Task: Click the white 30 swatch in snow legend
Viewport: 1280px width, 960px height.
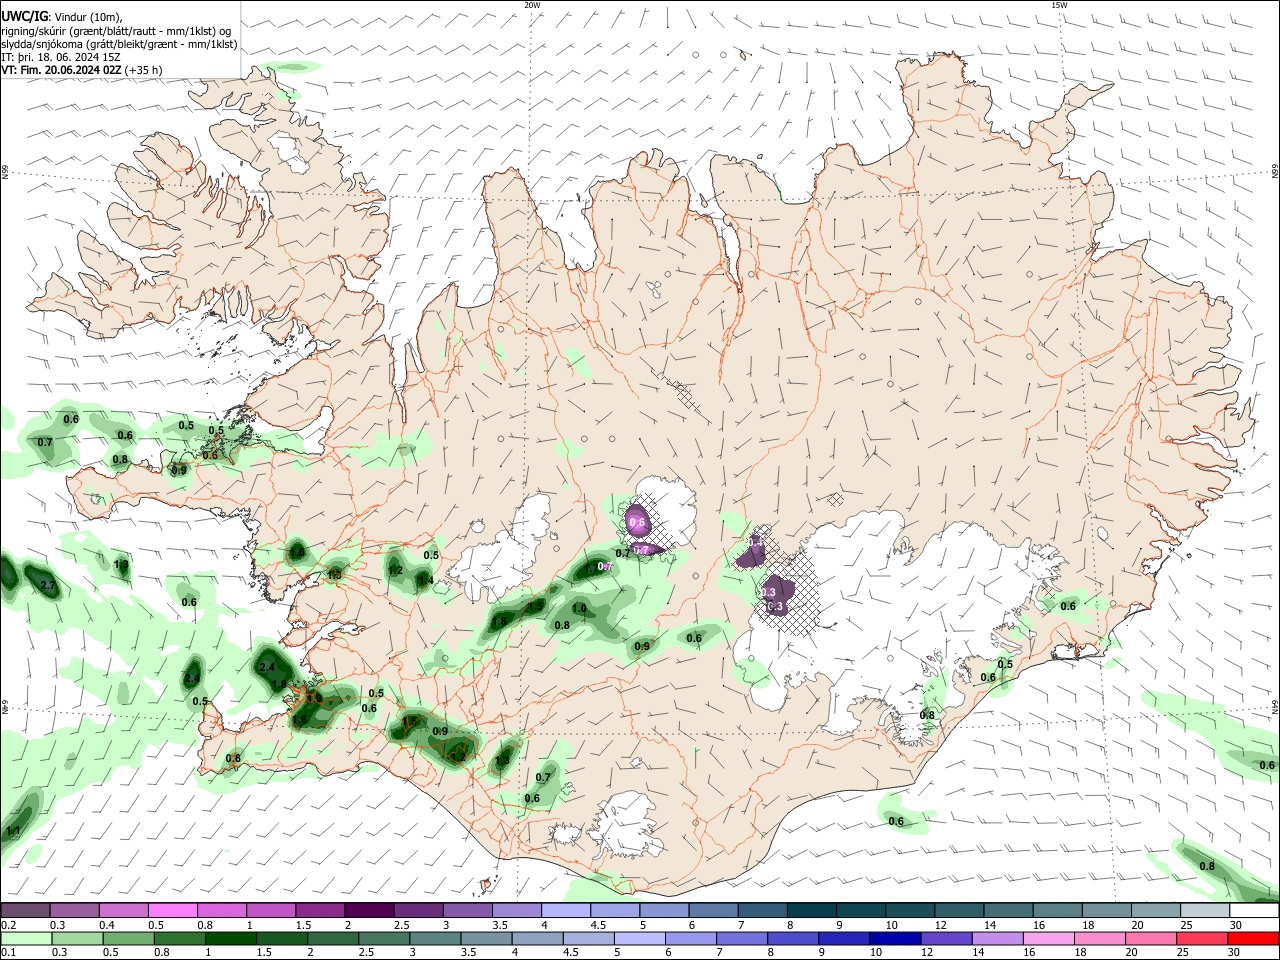Action: point(1254,910)
